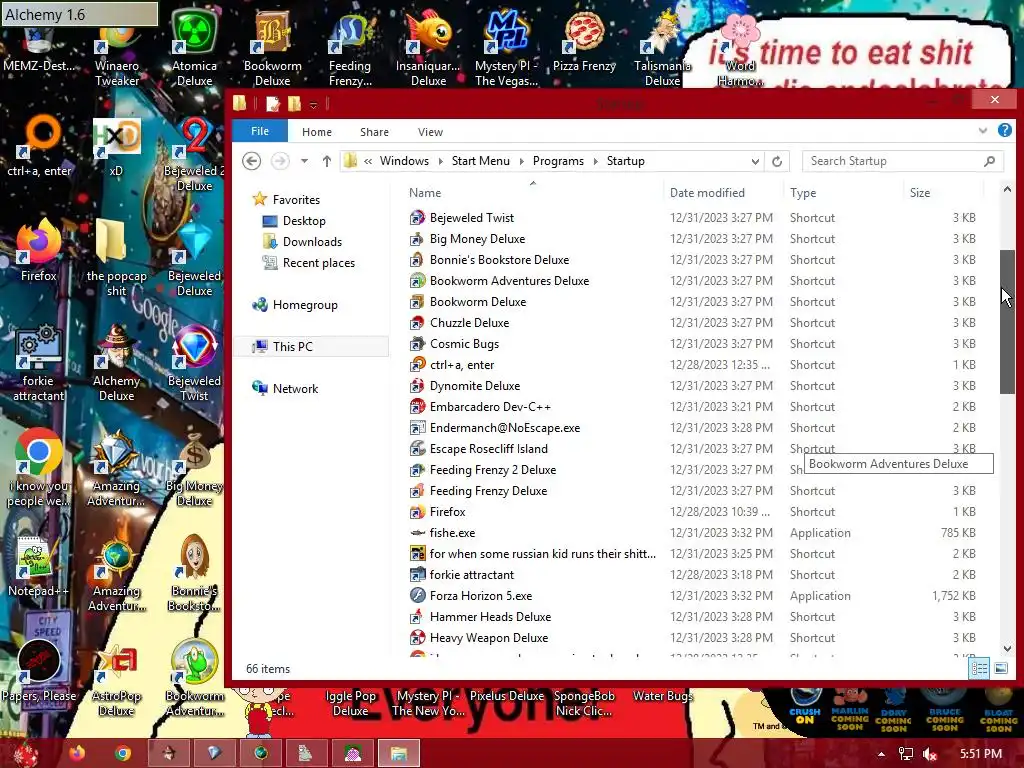Image resolution: width=1024 pixels, height=768 pixels.
Task: Click the muted volume tray icon
Action: point(930,754)
